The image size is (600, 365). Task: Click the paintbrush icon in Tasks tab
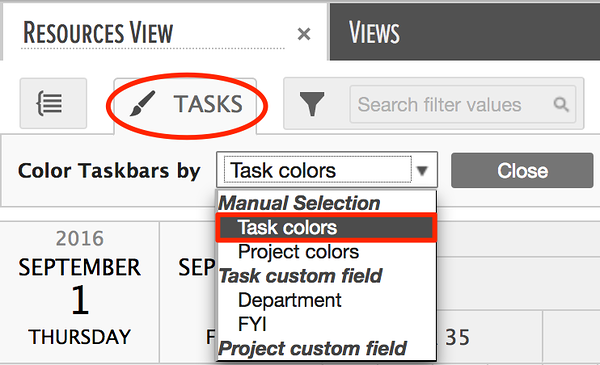coord(142,103)
